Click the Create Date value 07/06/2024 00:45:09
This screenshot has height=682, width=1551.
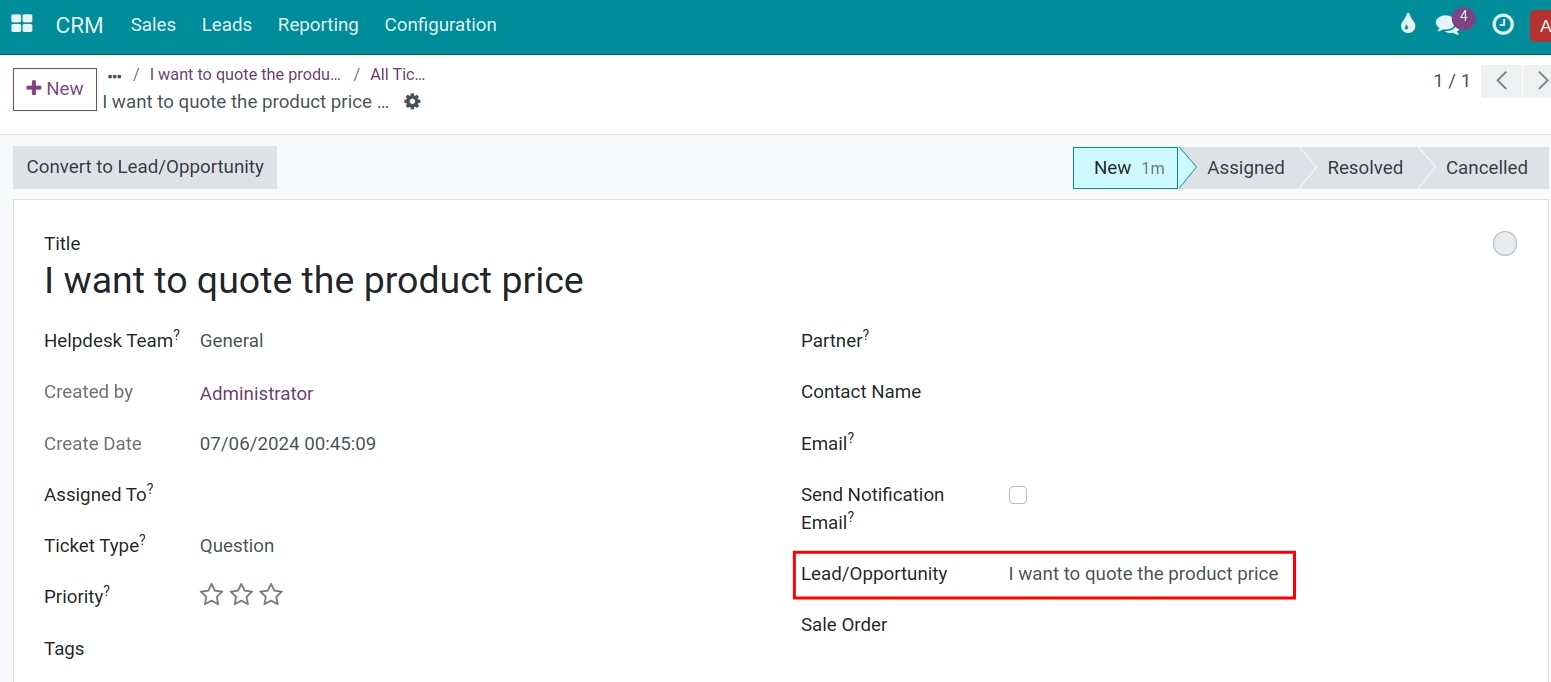coord(288,444)
